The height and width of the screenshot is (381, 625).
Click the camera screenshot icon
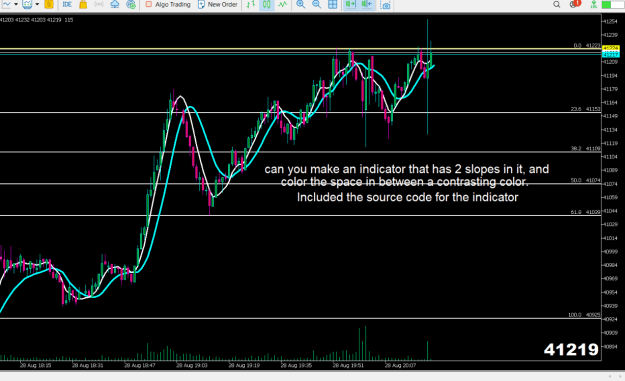pyautogui.click(x=385, y=5)
